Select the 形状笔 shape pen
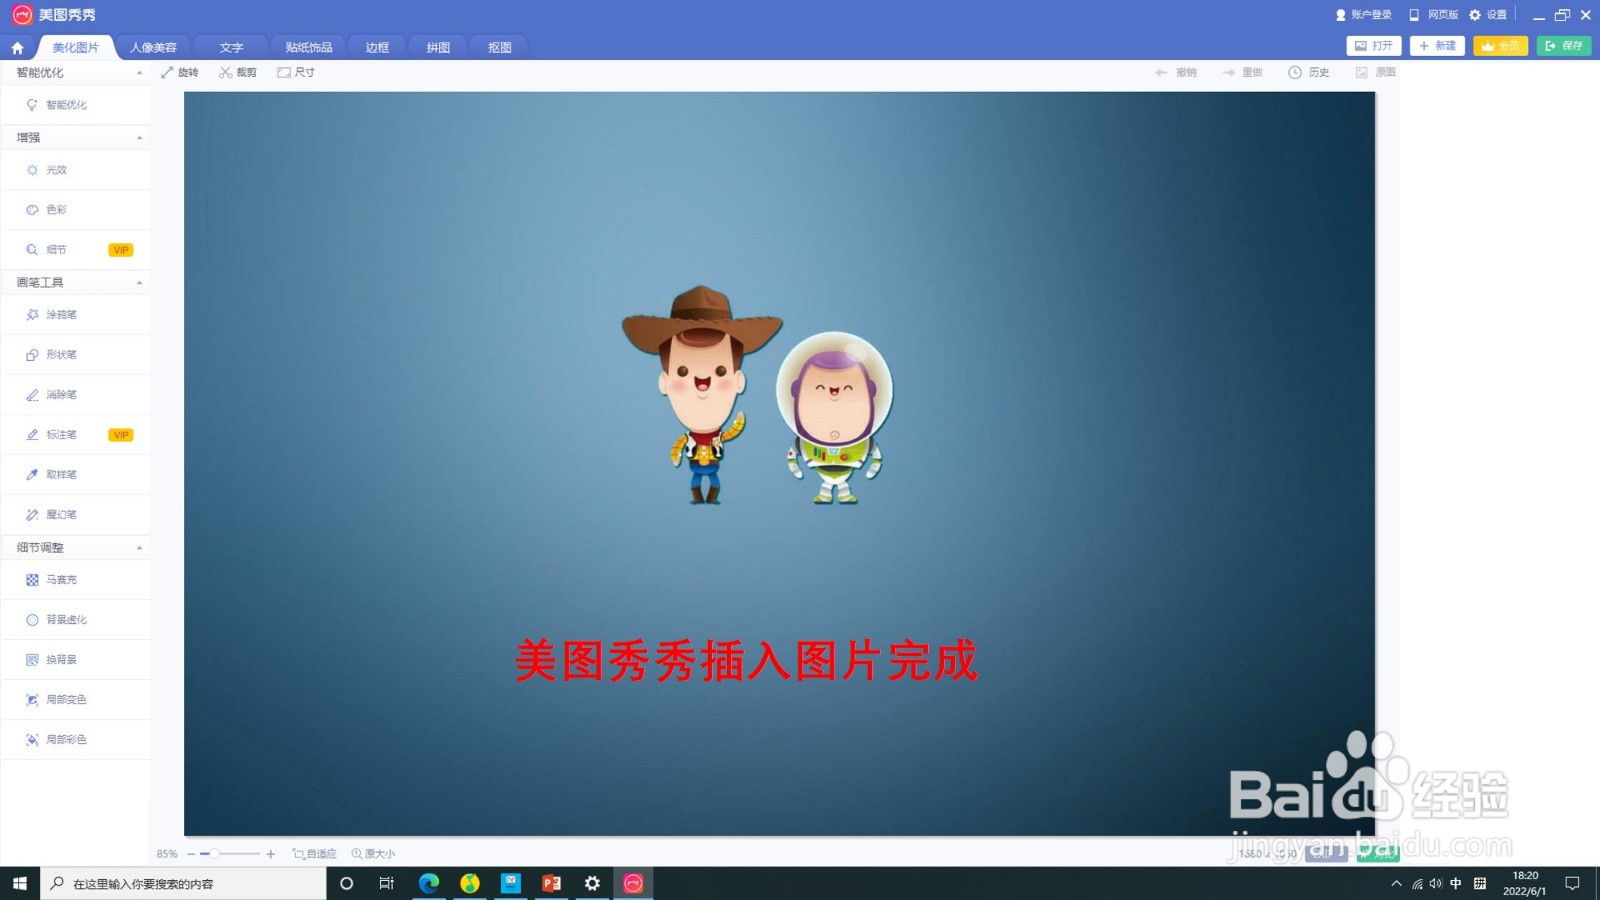This screenshot has width=1600, height=900. click(x=76, y=355)
